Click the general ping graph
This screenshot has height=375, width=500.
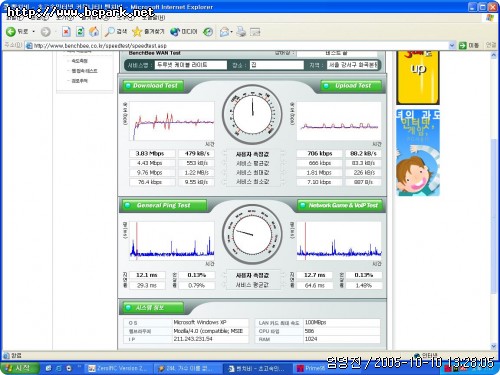172,241
